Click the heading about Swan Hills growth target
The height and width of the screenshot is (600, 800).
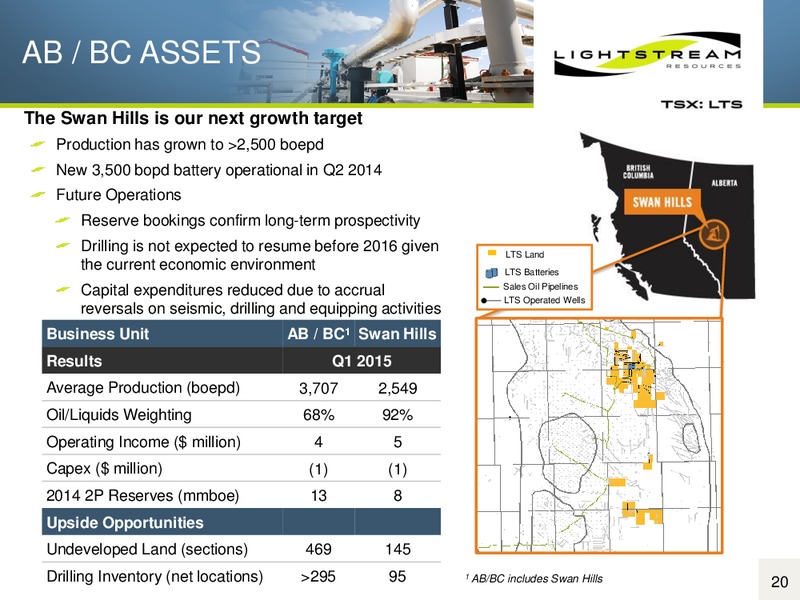(x=193, y=118)
